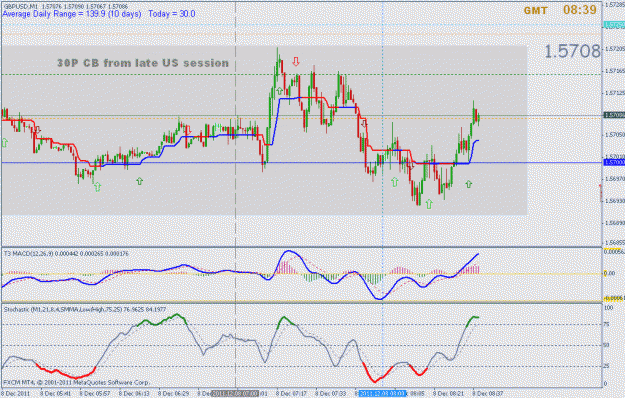Click the Stochastic indicator label
This screenshot has width=625, height=398.
(x=85, y=309)
